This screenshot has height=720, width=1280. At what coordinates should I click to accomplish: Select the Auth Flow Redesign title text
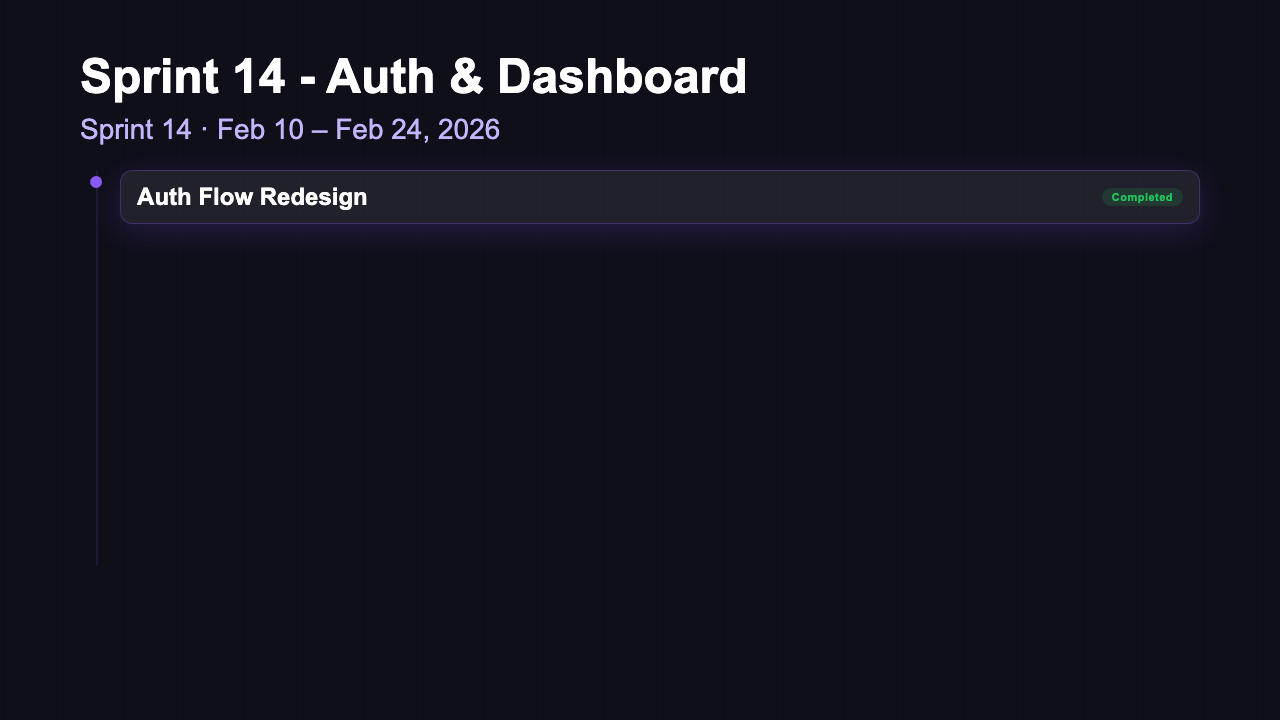click(252, 197)
